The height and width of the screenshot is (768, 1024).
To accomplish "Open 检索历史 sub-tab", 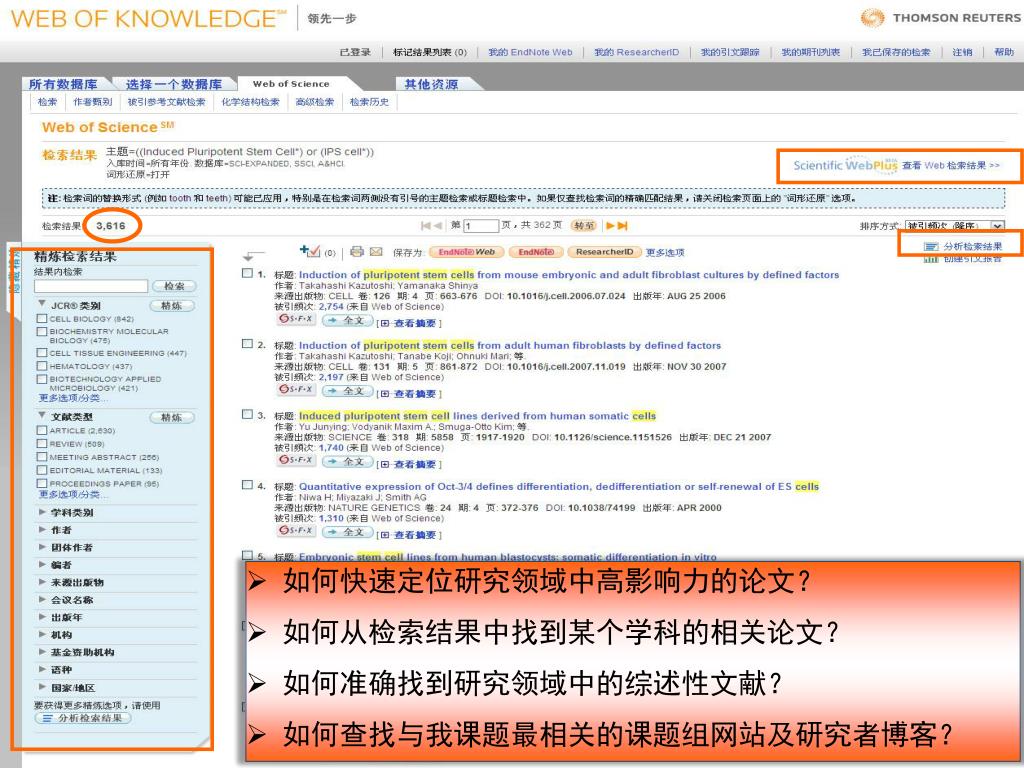I will 369,102.
